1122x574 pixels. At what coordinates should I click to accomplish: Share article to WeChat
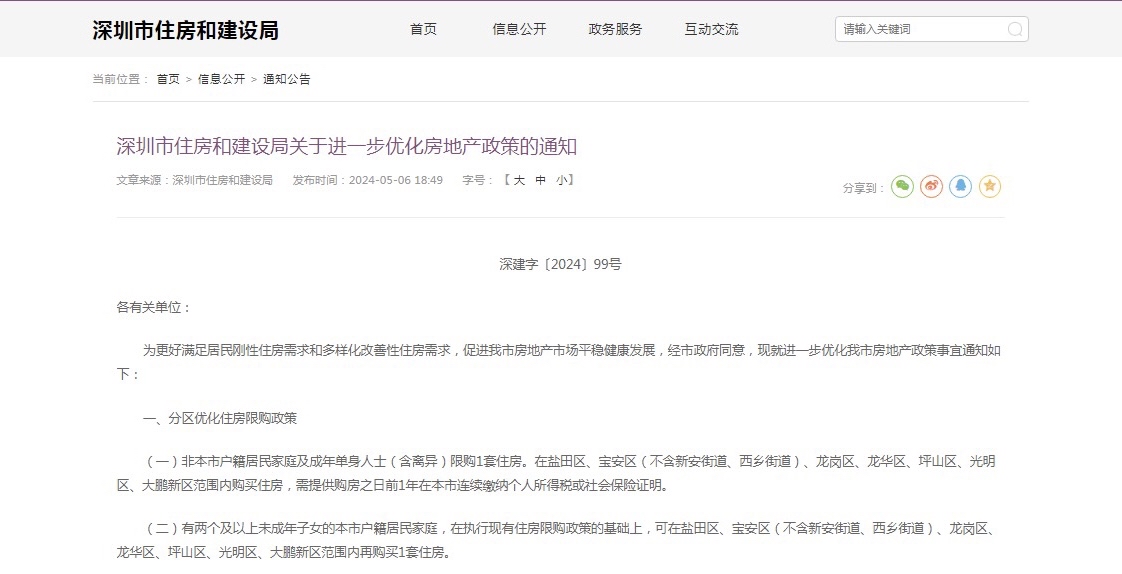[903, 186]
